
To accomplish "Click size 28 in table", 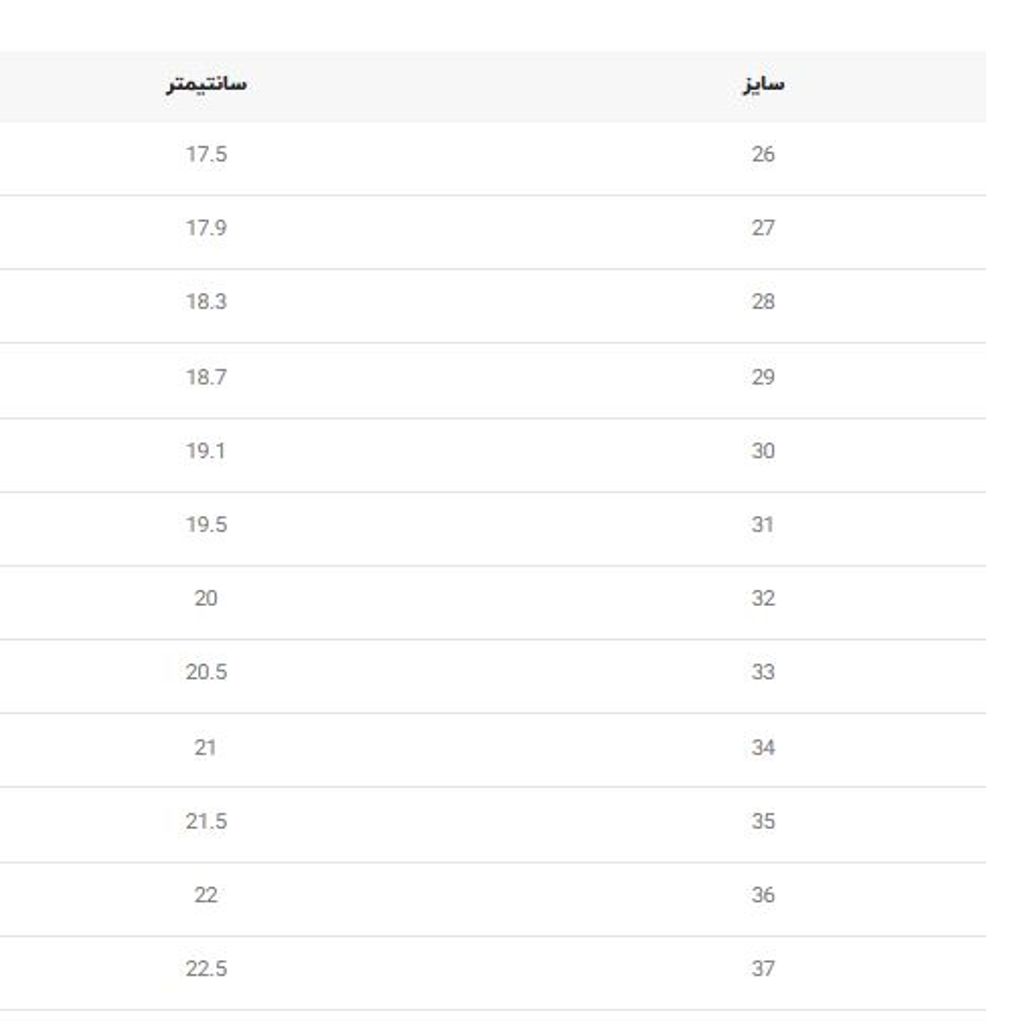I will tap(763, 302).
